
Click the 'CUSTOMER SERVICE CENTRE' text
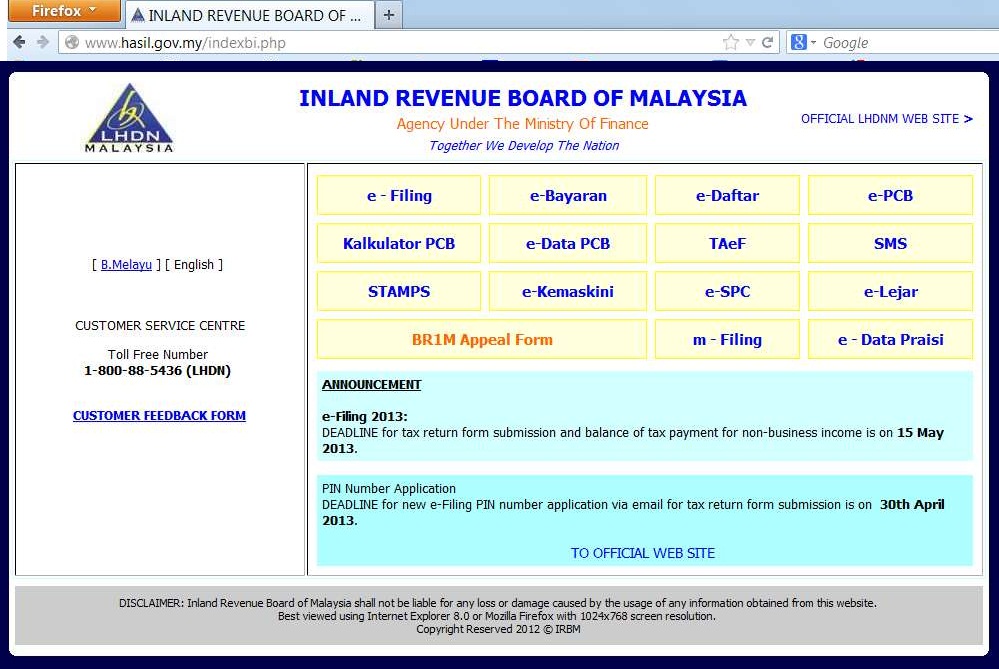(x=160, y=326)
